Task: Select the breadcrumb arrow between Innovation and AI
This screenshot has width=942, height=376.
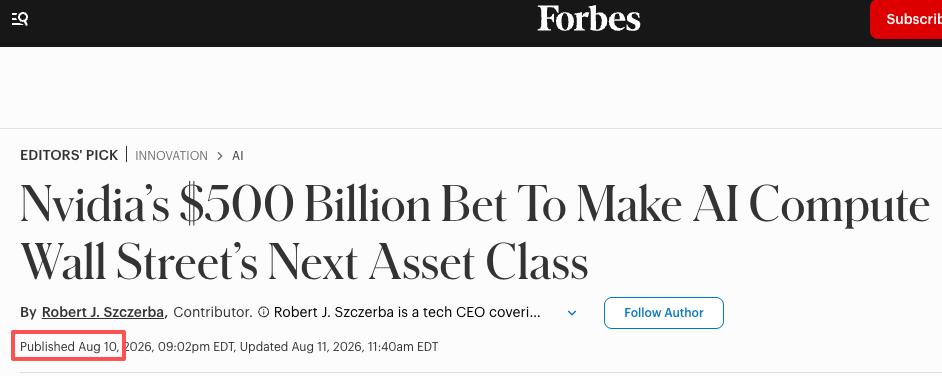Action: coord(220,156)
